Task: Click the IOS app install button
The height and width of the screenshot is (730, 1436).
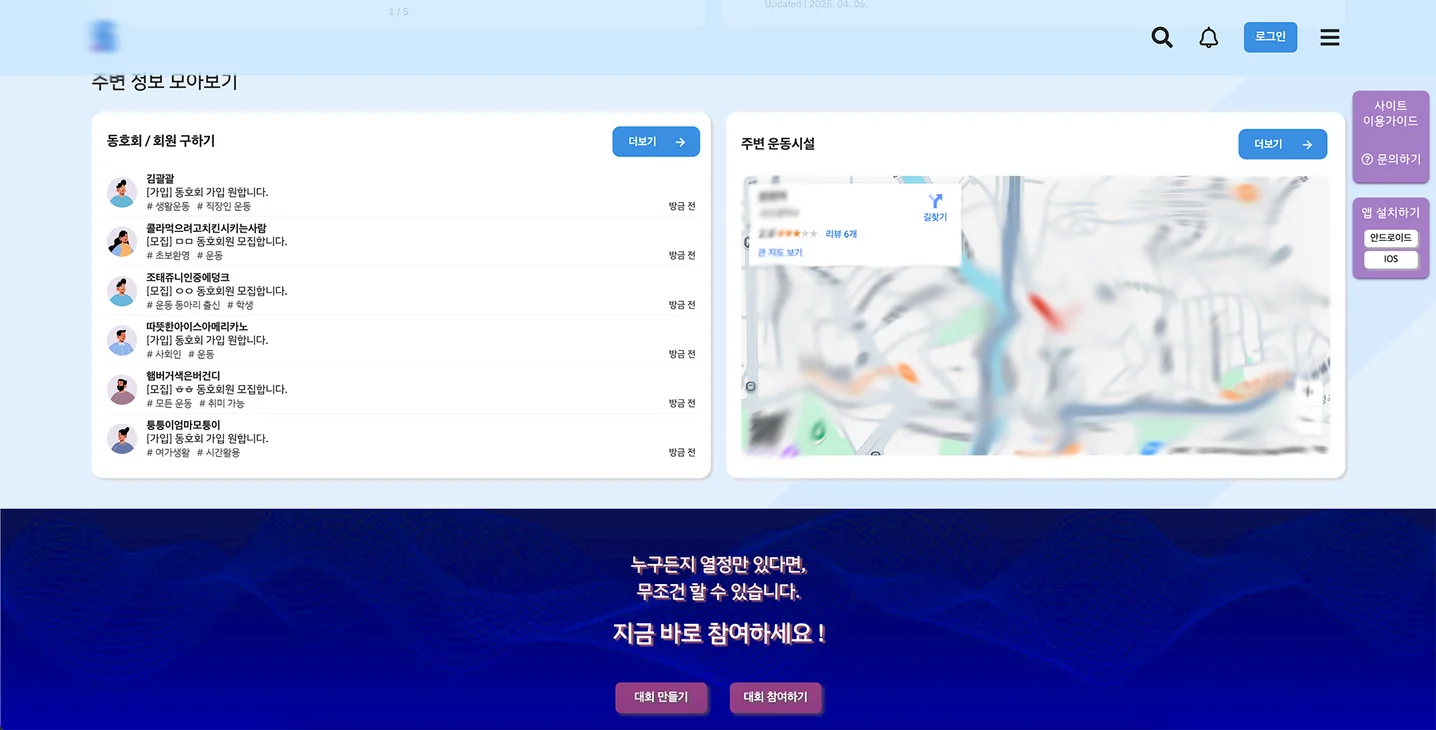Action: pos(1391,259)
